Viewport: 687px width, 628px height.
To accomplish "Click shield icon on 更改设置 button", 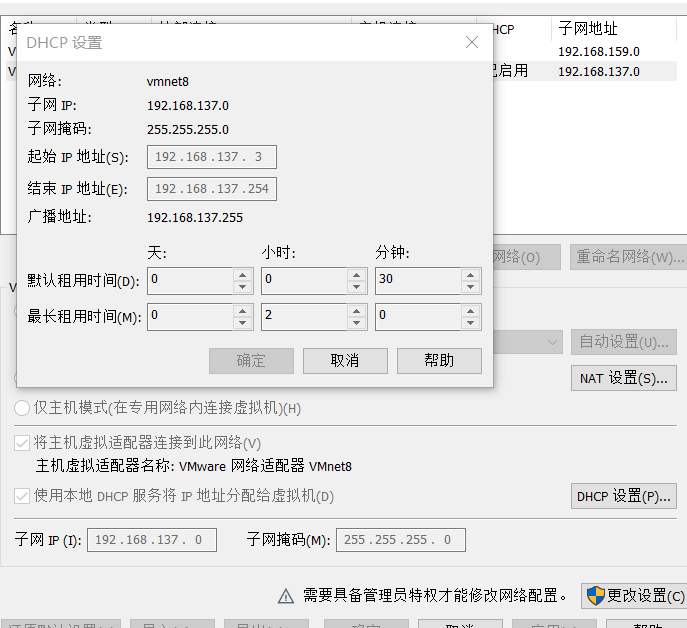I will pyautogui.click(x=596, y=595).
